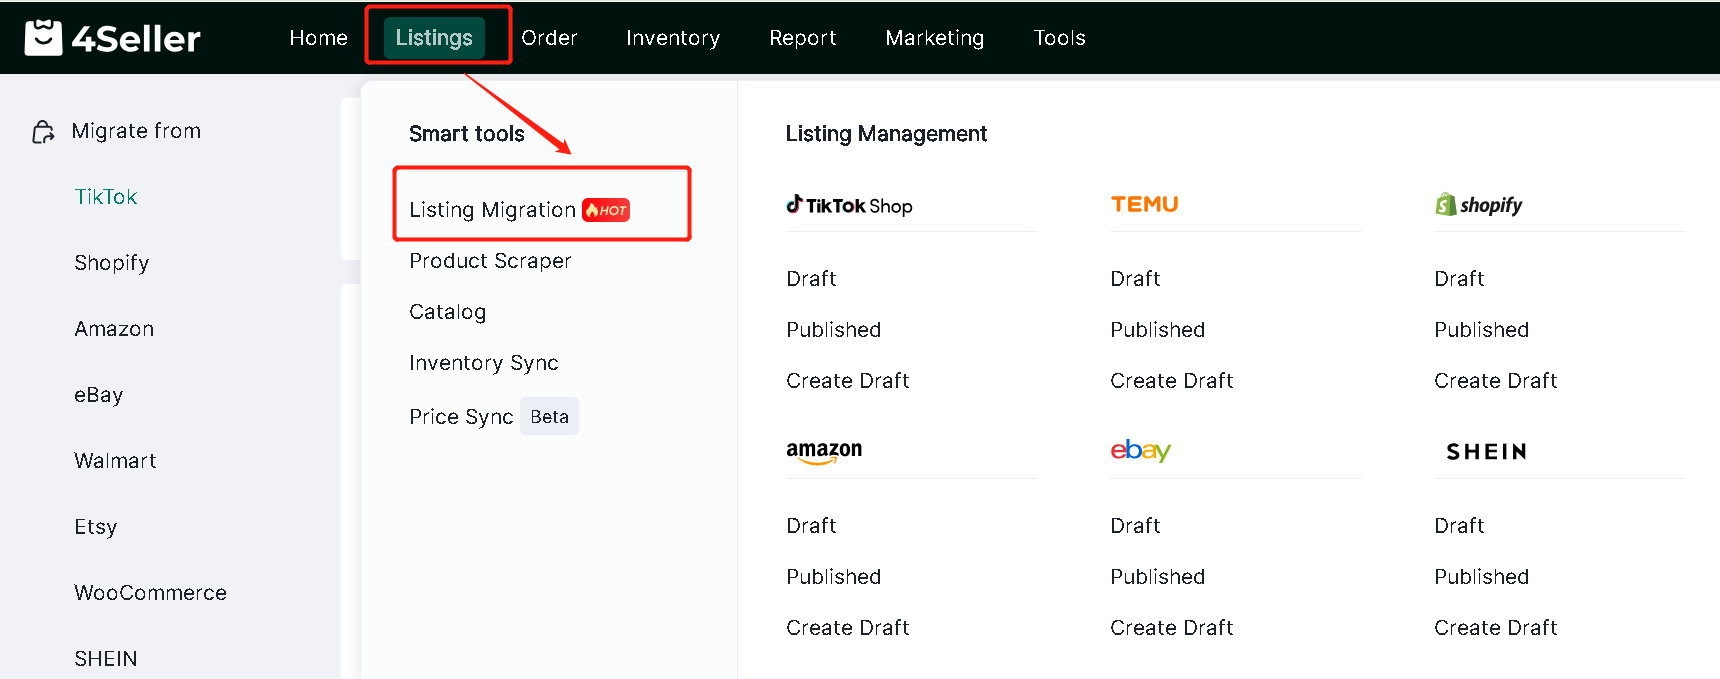Open the Listings menu
The height and width of the screenshot is (679, 1720).
click(434, 38)
